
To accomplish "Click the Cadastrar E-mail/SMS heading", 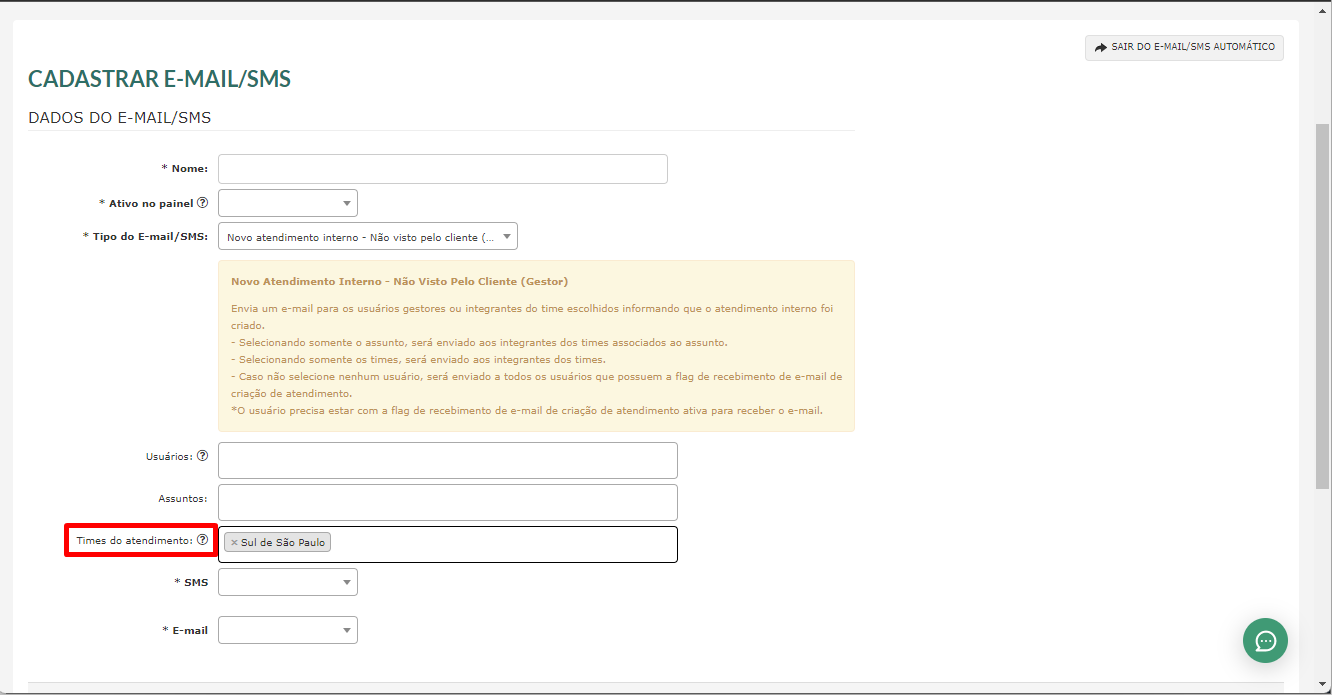I will point(160,79).
